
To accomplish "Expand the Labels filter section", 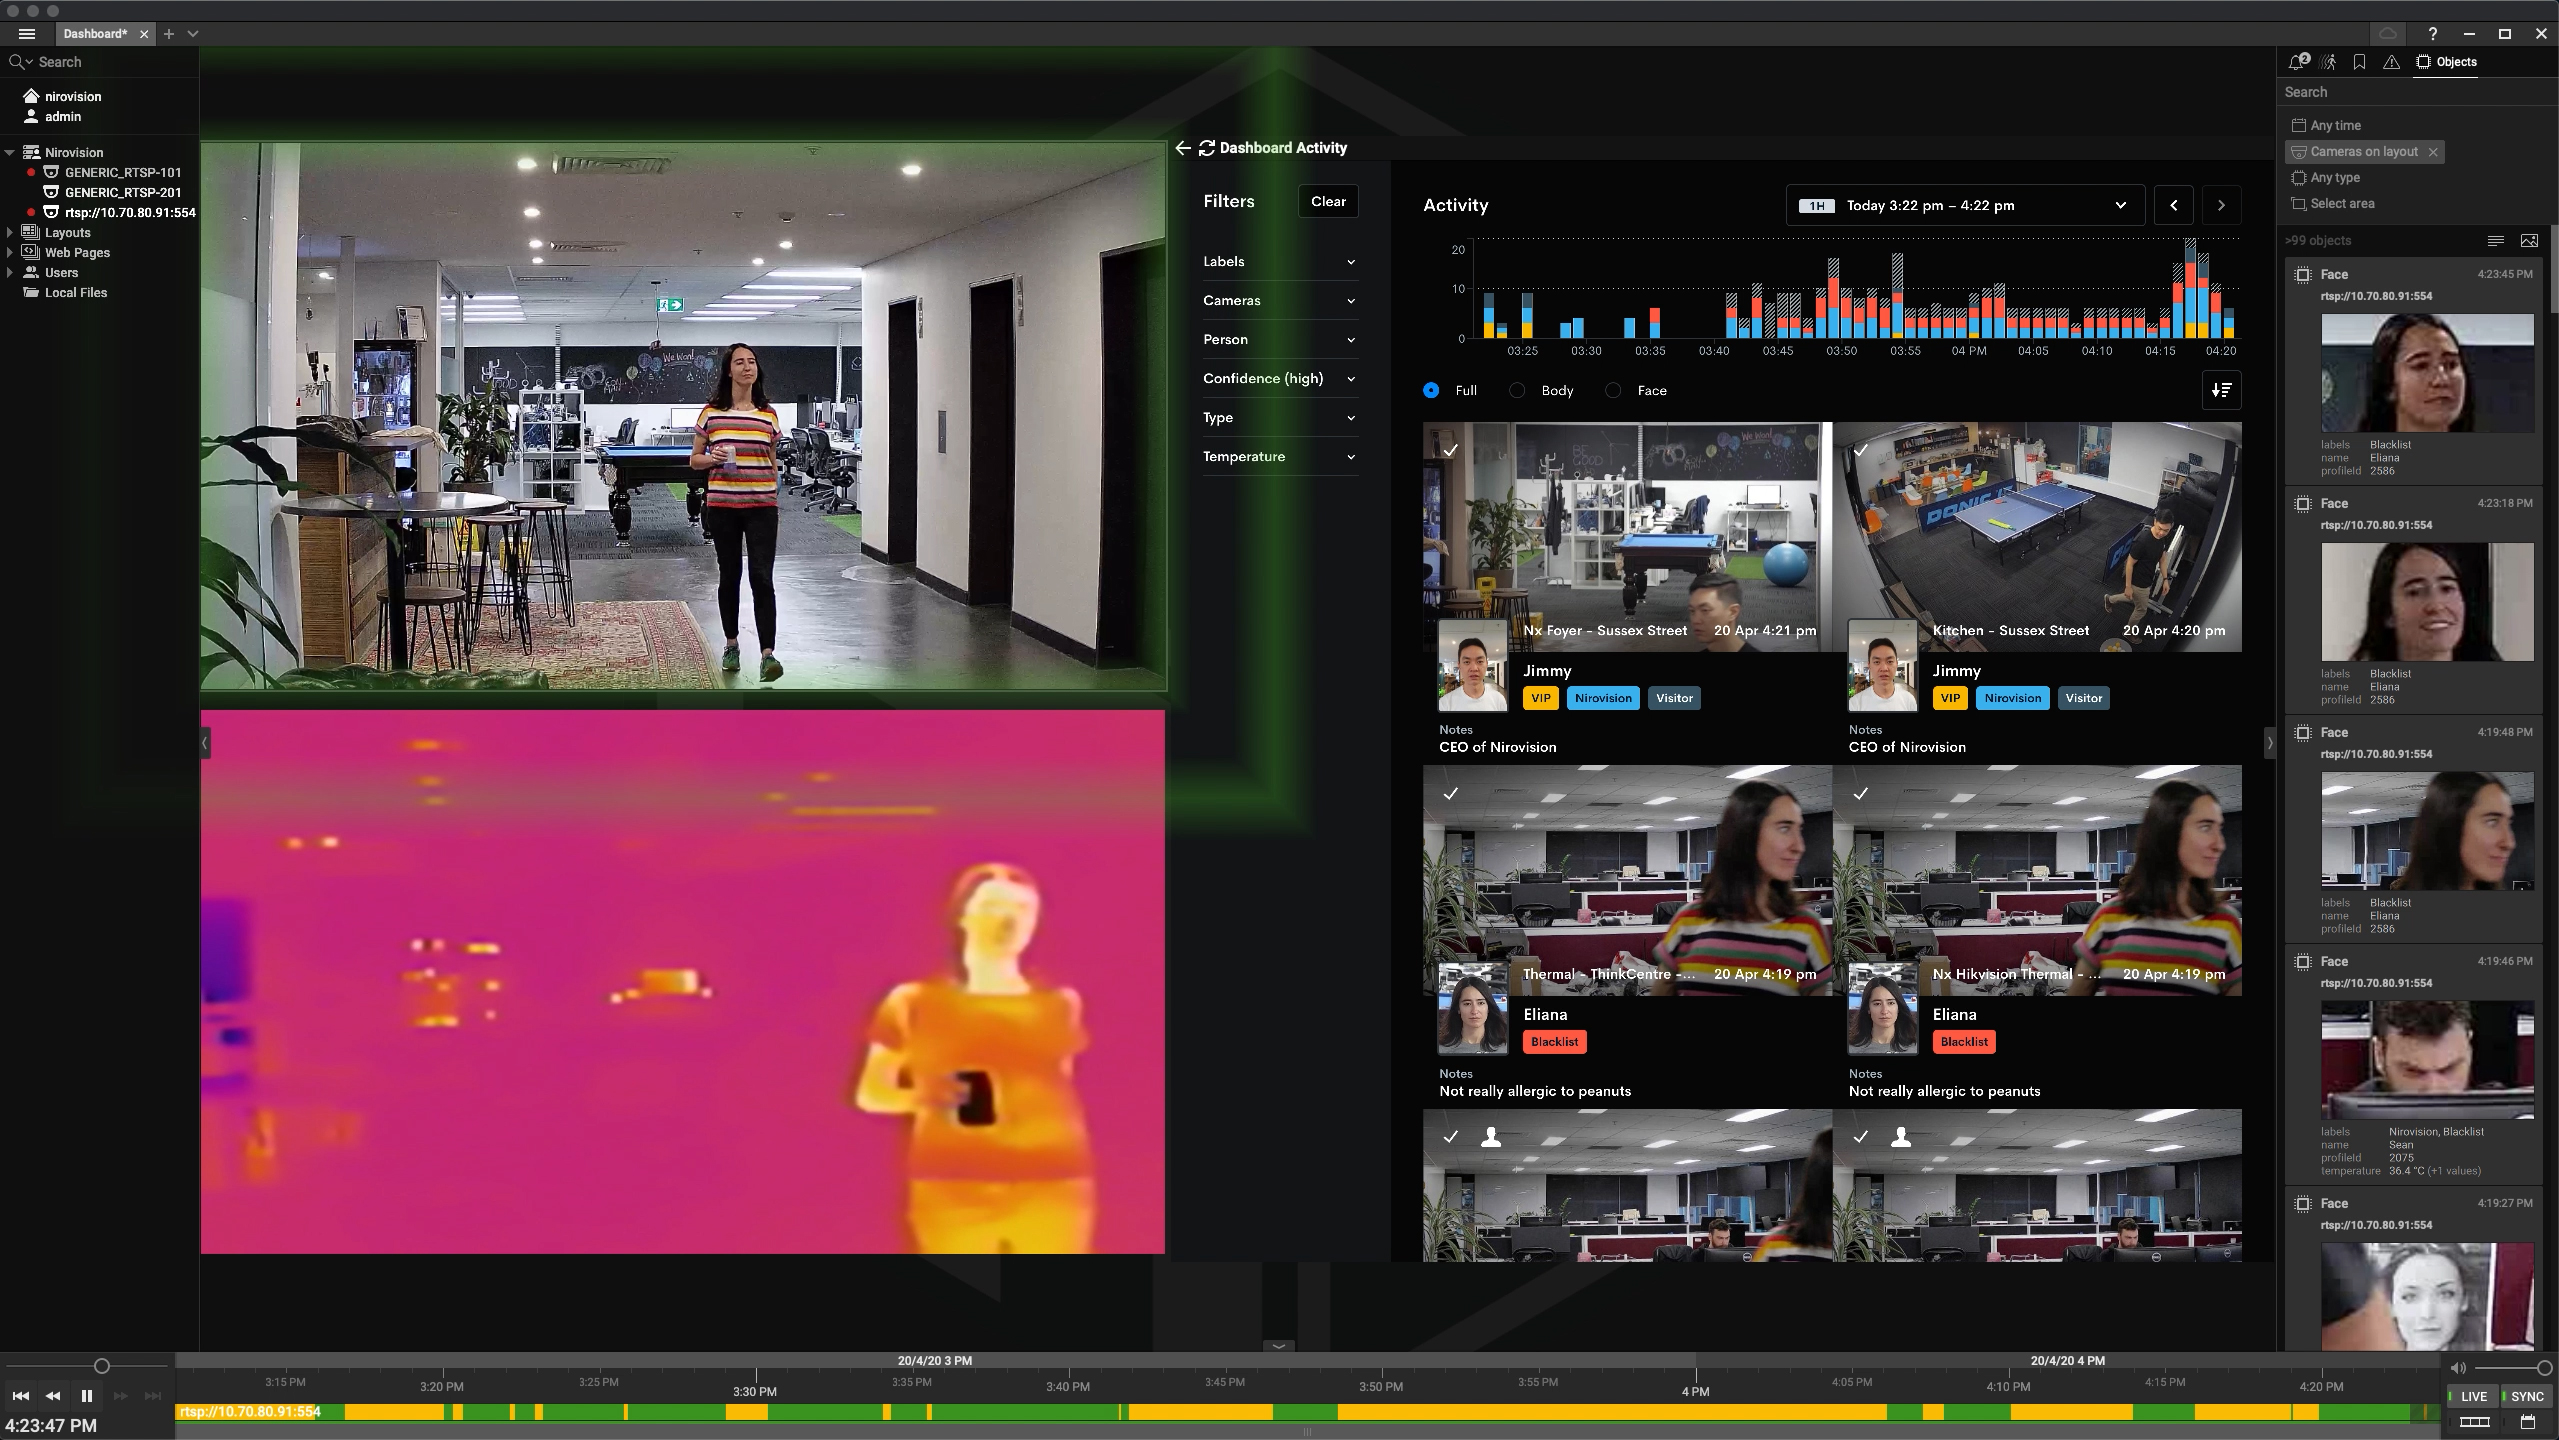I will (x=1279, y=261).
